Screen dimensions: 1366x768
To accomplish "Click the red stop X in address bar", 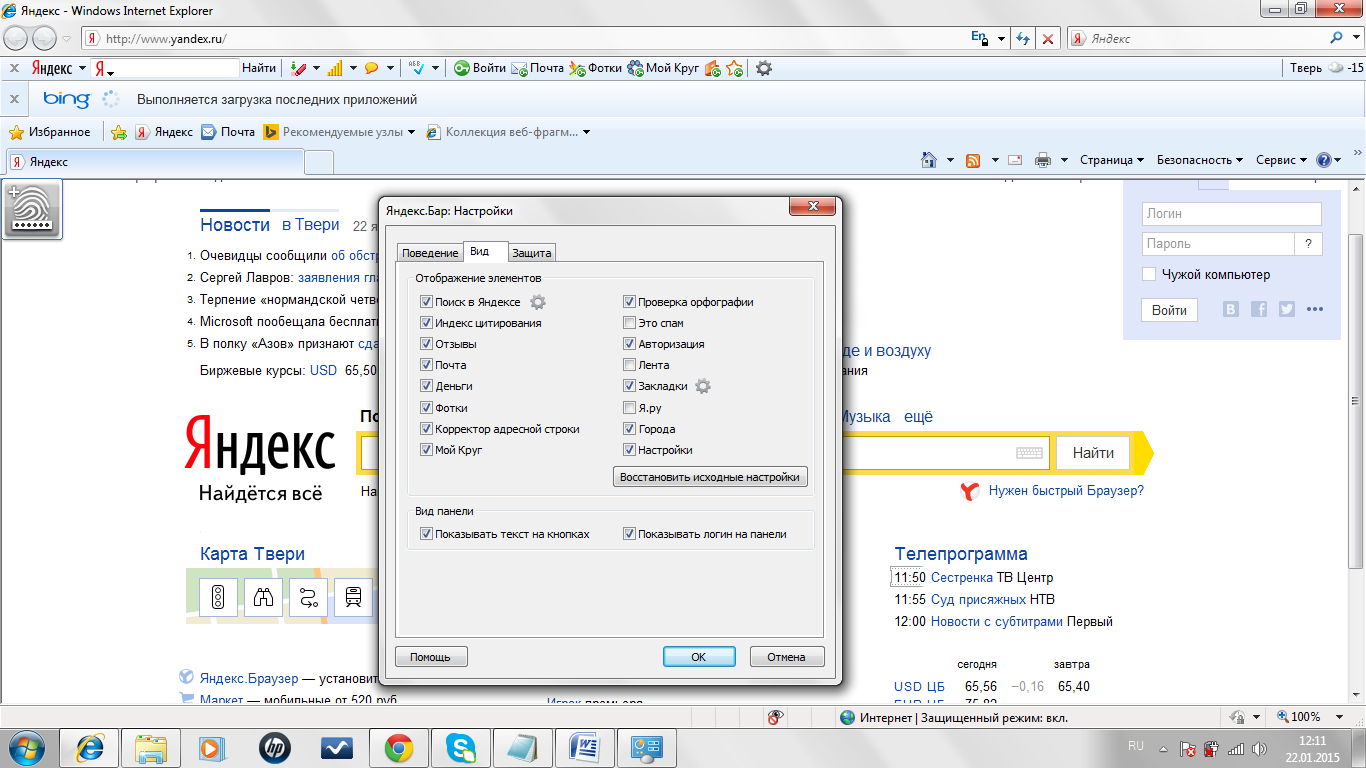I will click(x=1047, y=39).
